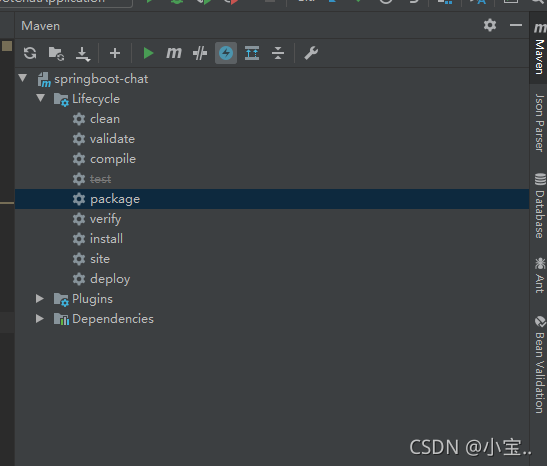Click the springboot-chat Maven project icon
The image size is (547, 466).
coord(44,80)
